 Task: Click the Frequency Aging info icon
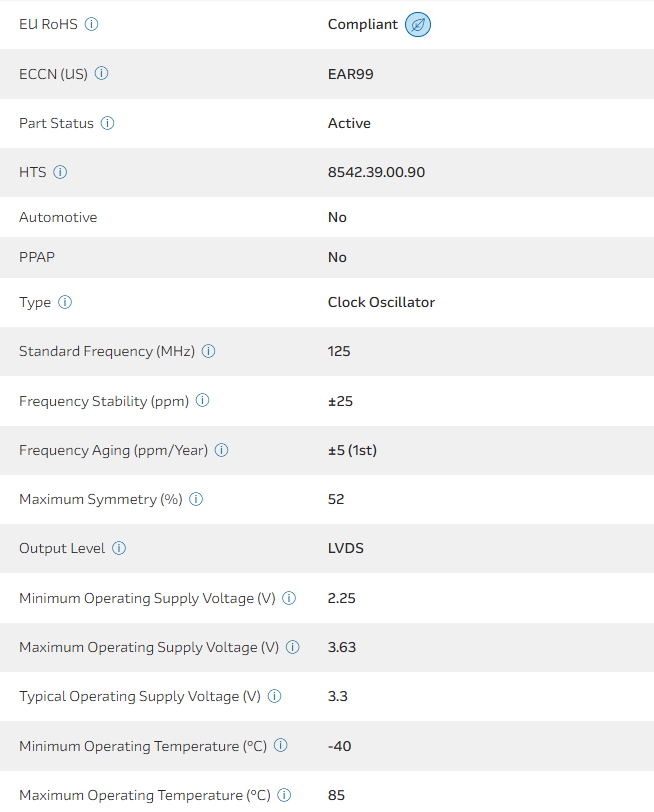point(221,450)
